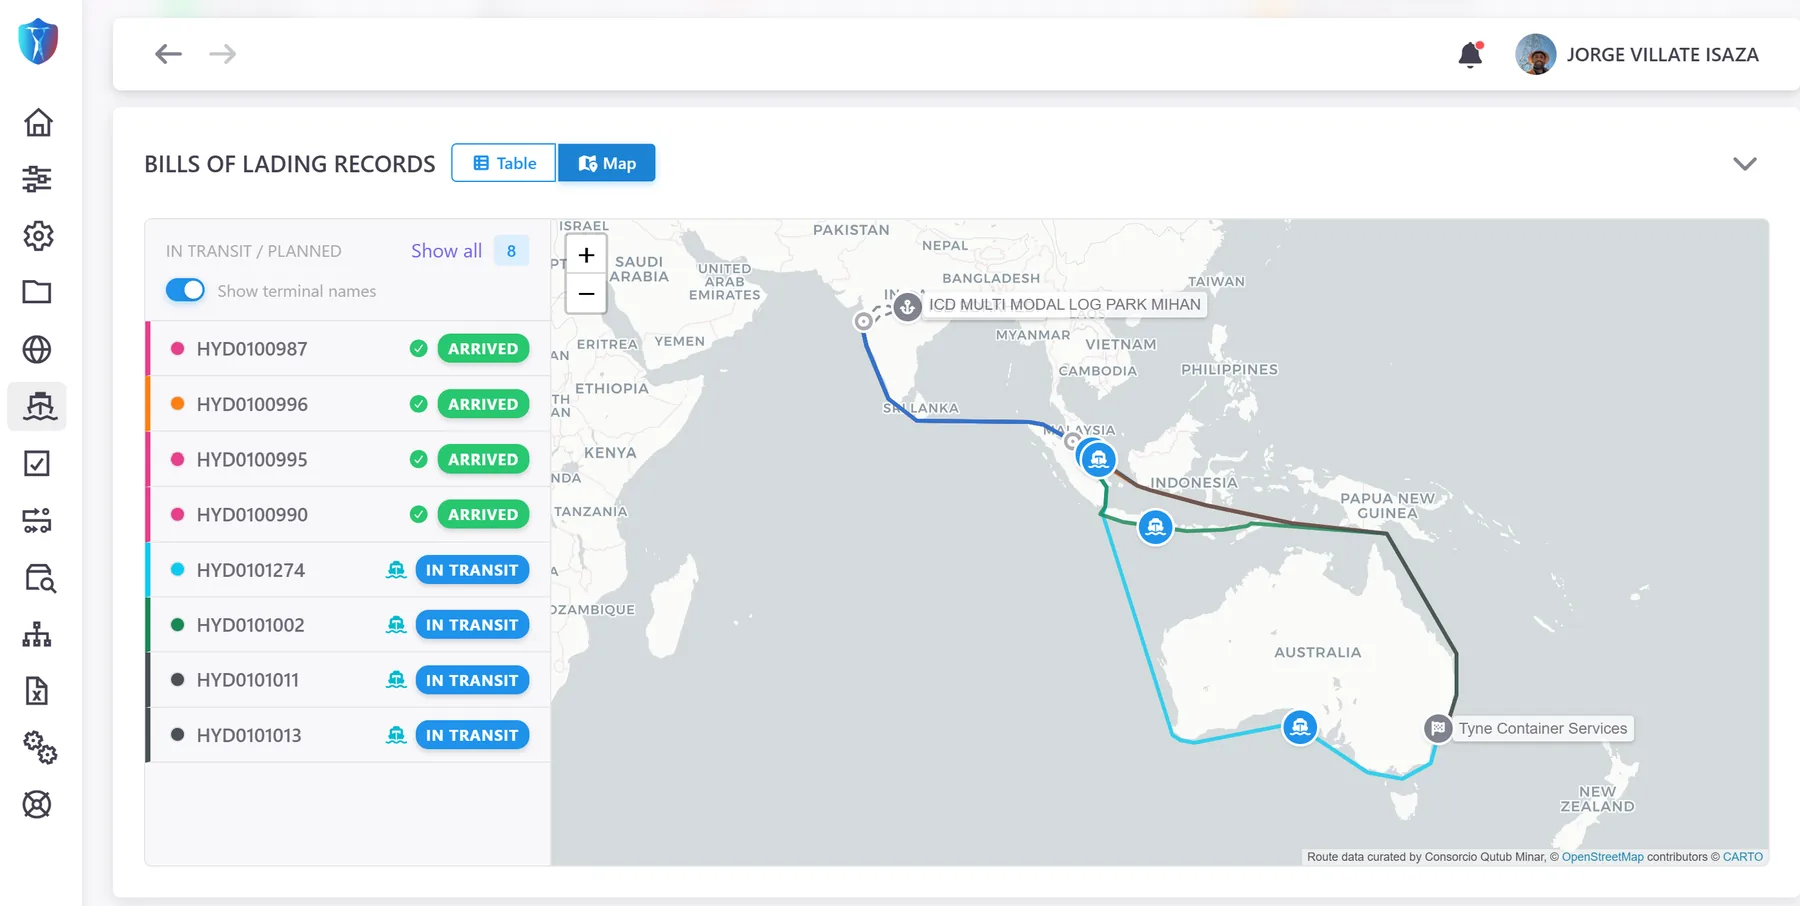Select record HYD0101011

pos(348,680)
